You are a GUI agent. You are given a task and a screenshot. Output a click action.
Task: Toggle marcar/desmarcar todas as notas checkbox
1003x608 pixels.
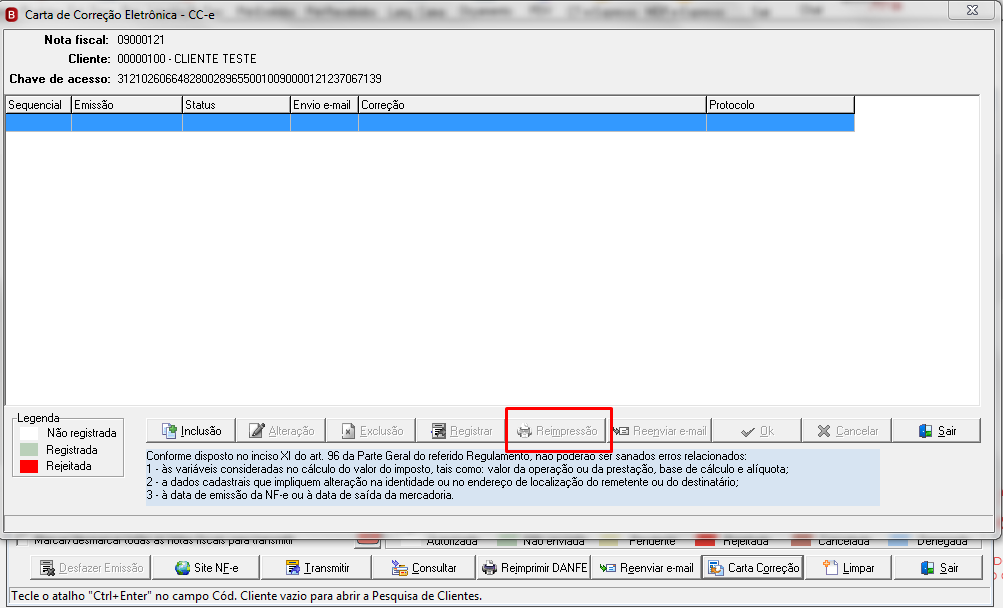click(22, 541)
